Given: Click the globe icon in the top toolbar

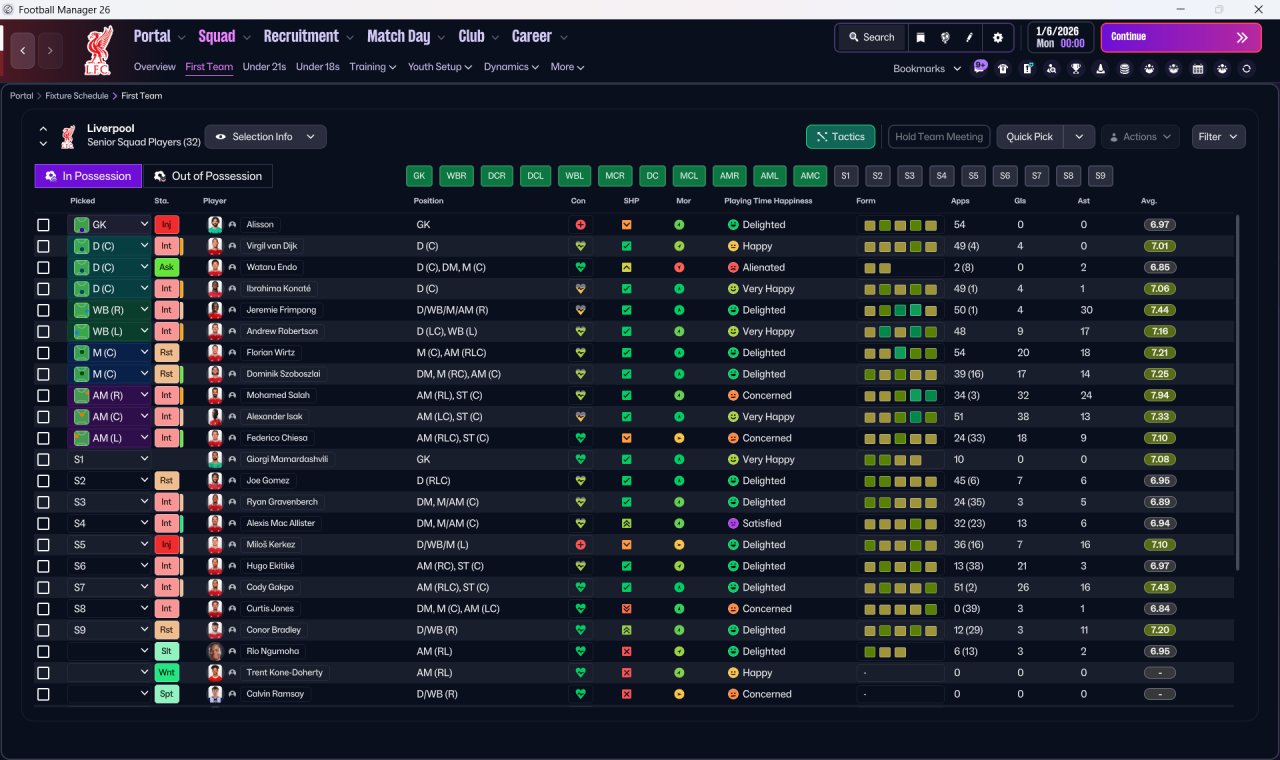Looking at the screenshot, I should (x=945, y=37).
